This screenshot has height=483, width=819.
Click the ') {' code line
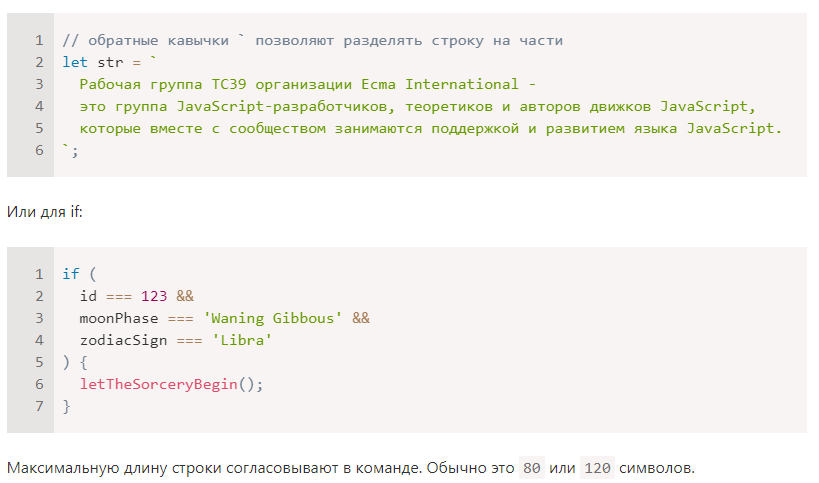pos(75,362)
